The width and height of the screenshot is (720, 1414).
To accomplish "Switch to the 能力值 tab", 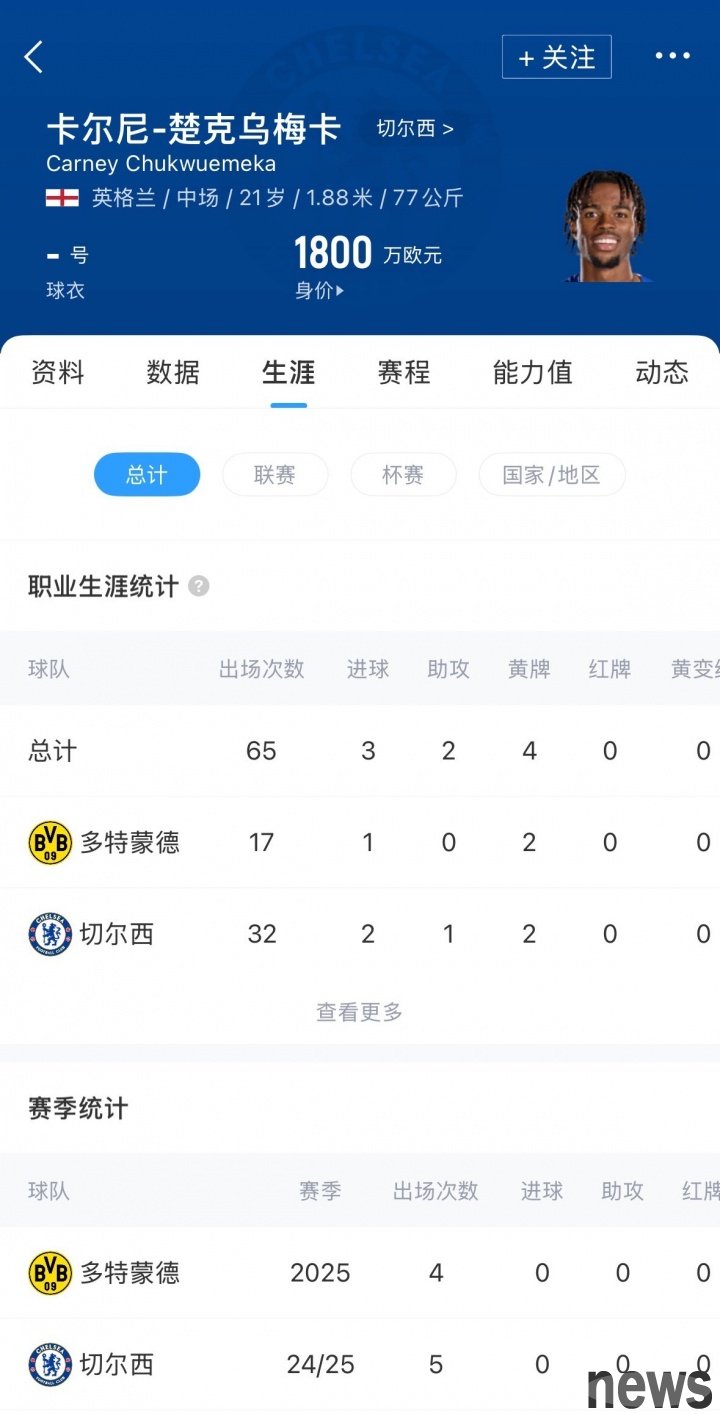I will tap(532, 372).
